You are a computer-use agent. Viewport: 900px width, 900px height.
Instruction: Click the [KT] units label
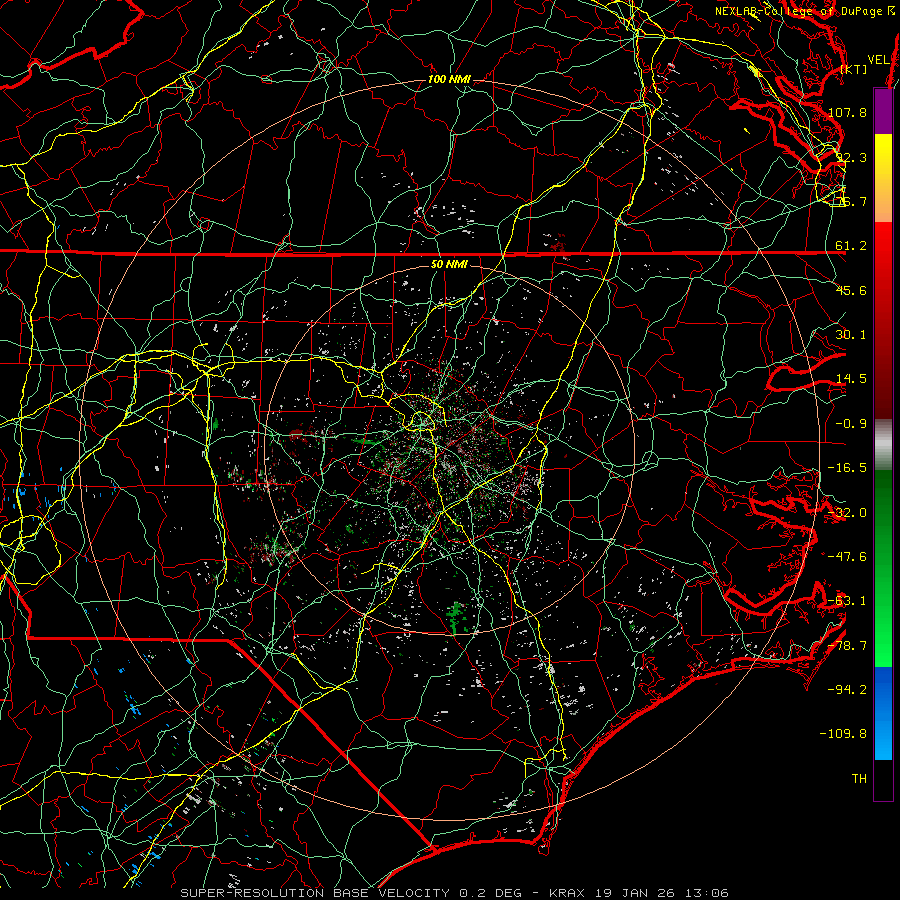[854, 69]
